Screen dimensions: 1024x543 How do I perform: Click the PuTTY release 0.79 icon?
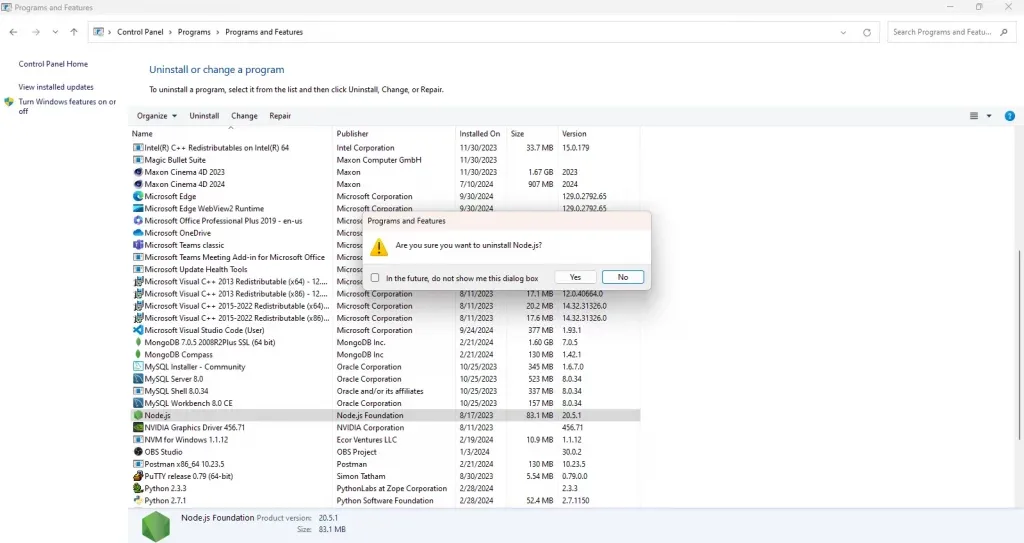(138, 476)
